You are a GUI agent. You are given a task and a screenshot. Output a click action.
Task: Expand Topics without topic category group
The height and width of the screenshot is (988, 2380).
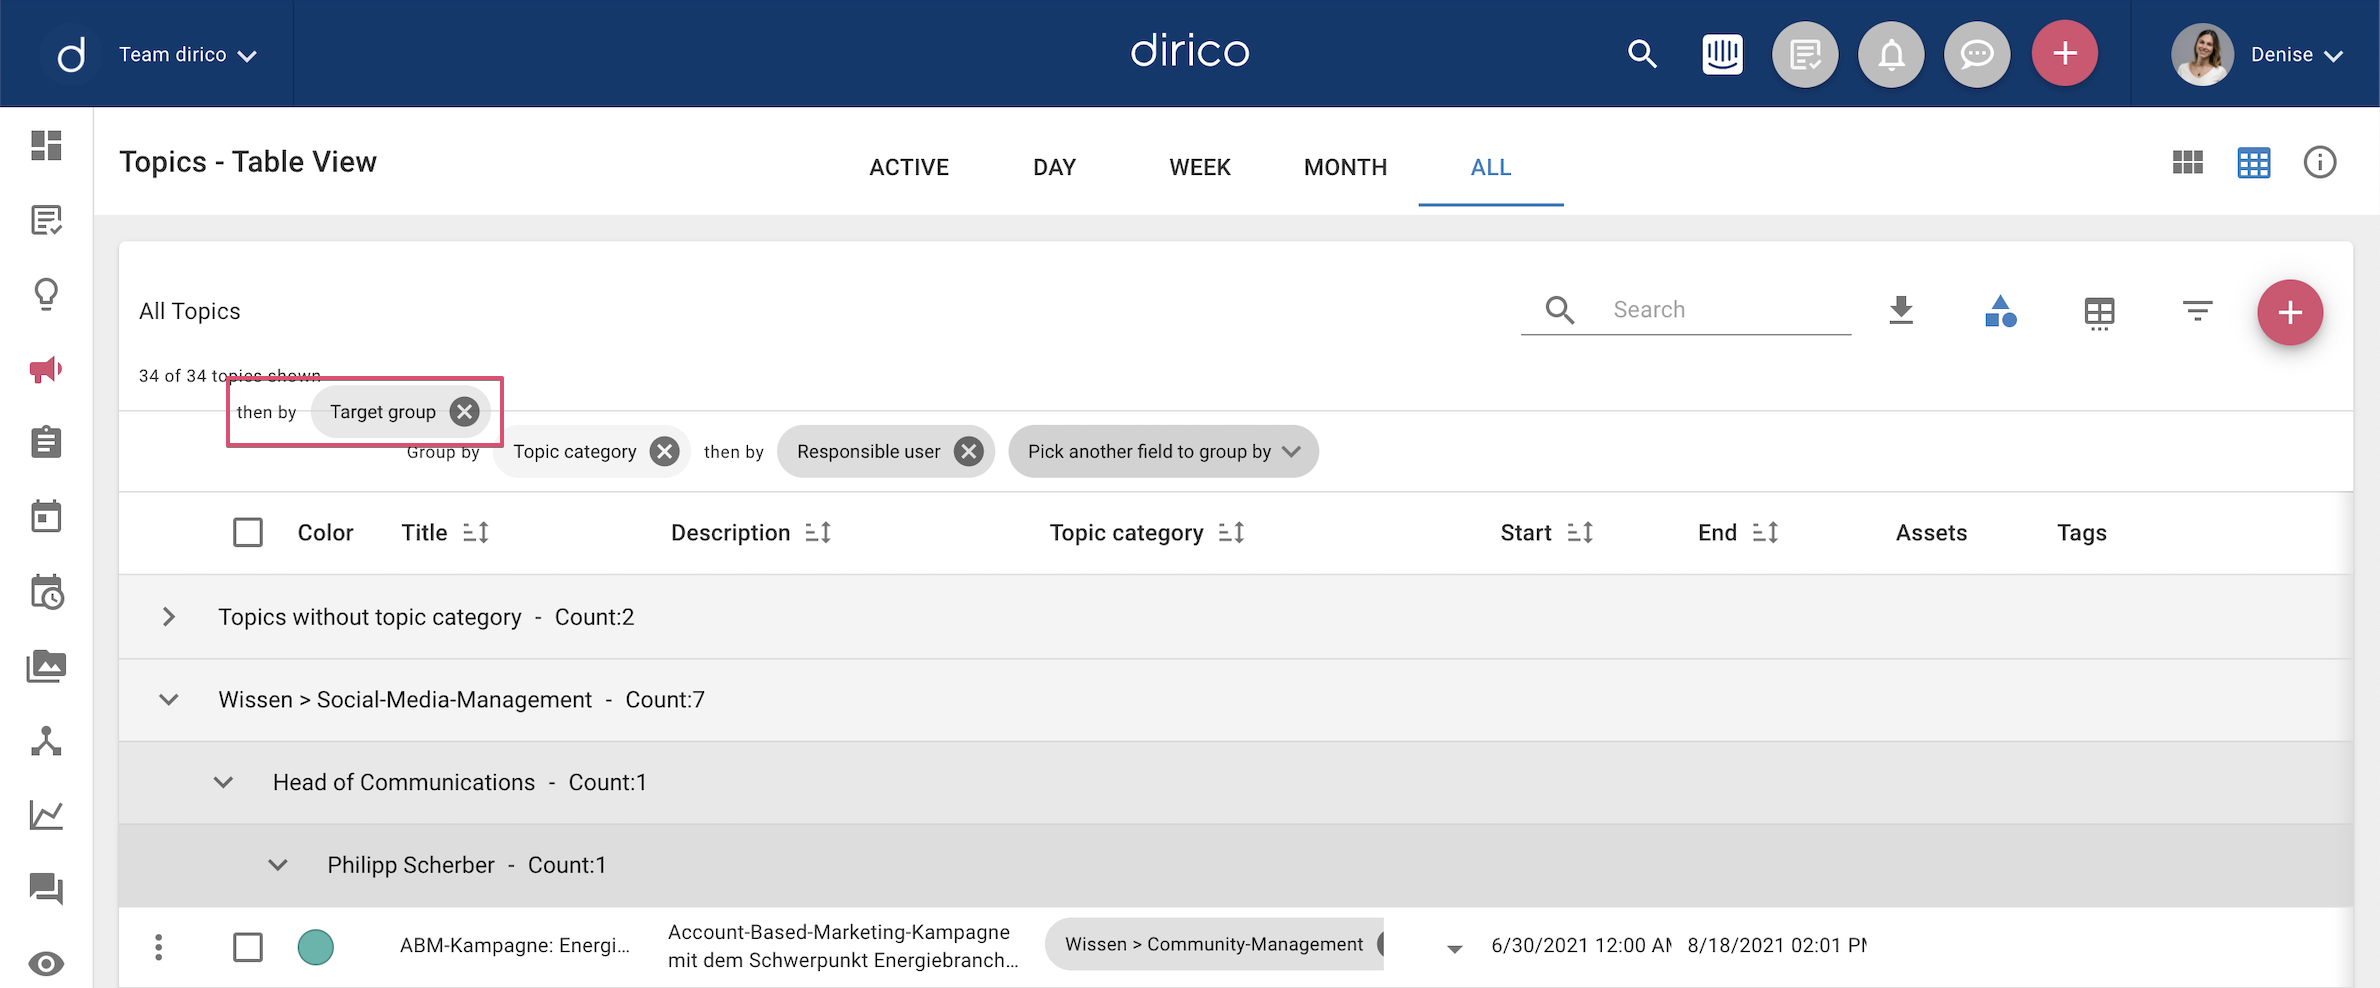pyautogui.click(x=169, y=617)
